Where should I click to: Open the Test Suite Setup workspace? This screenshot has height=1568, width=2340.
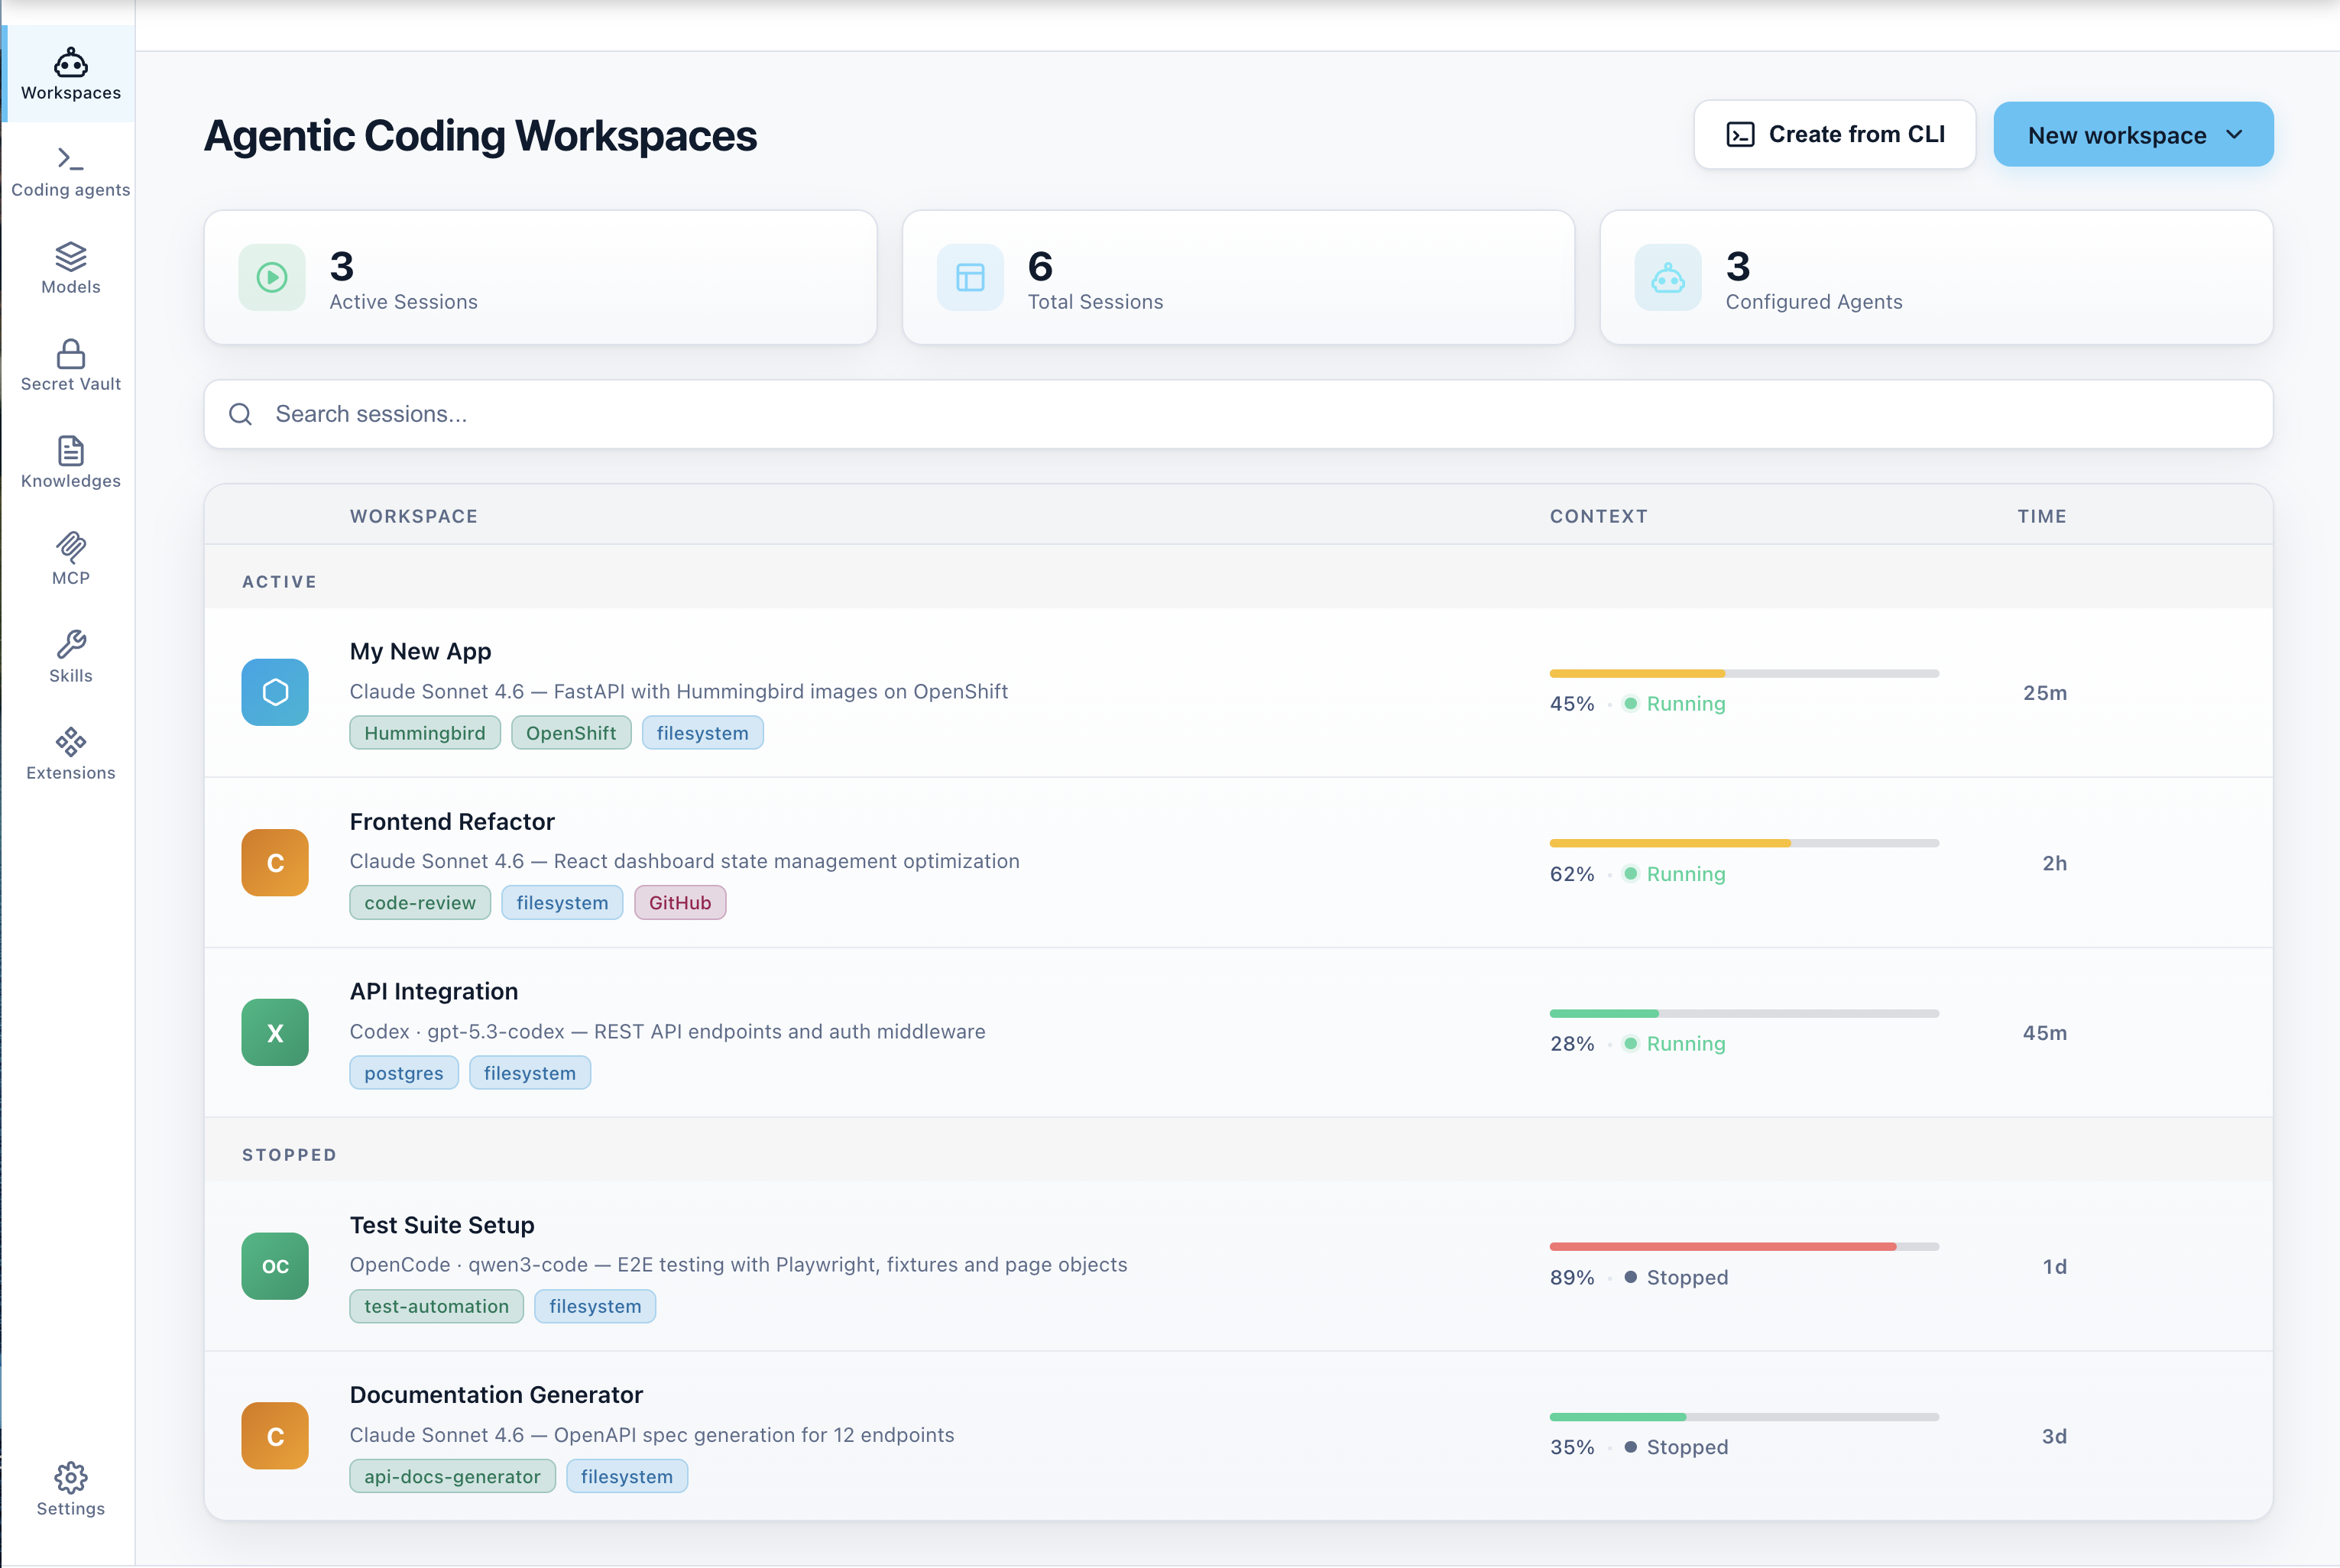pyautogui.click(x=1238, y=1266)
